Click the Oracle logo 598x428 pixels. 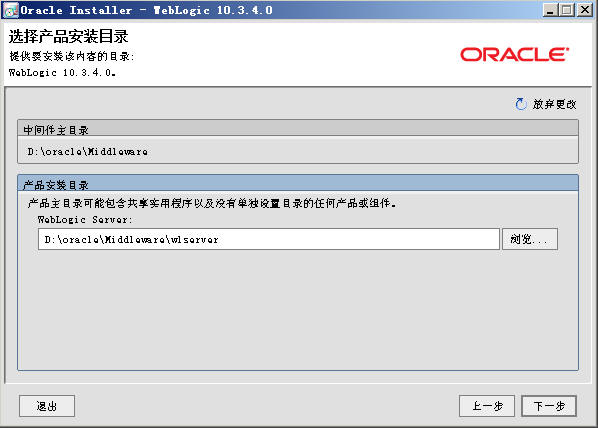click(x=514, y=55)
